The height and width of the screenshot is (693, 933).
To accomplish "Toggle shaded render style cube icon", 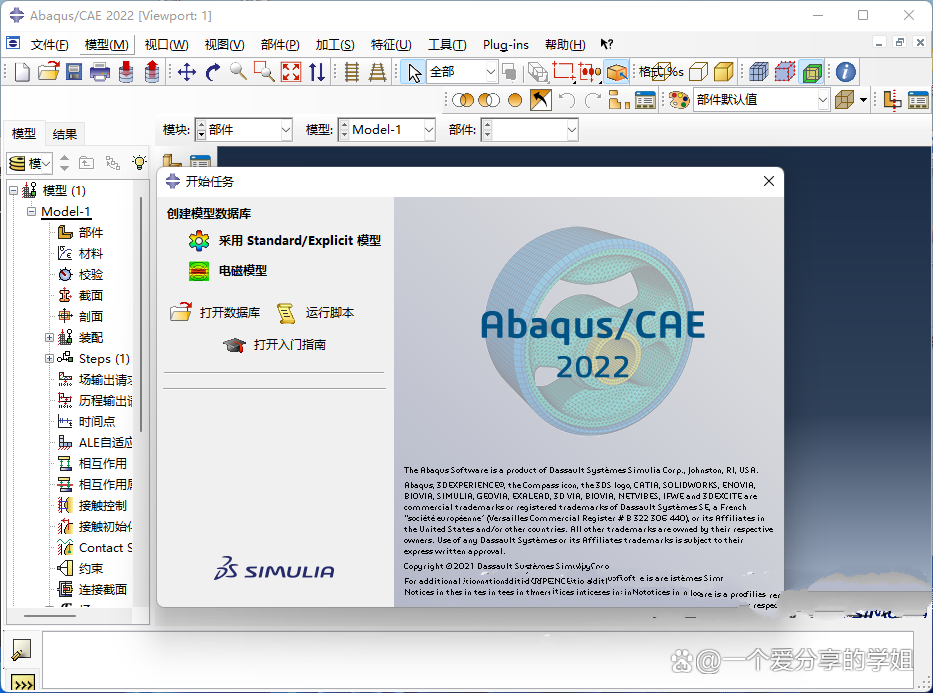I will (x=724, y=72).
